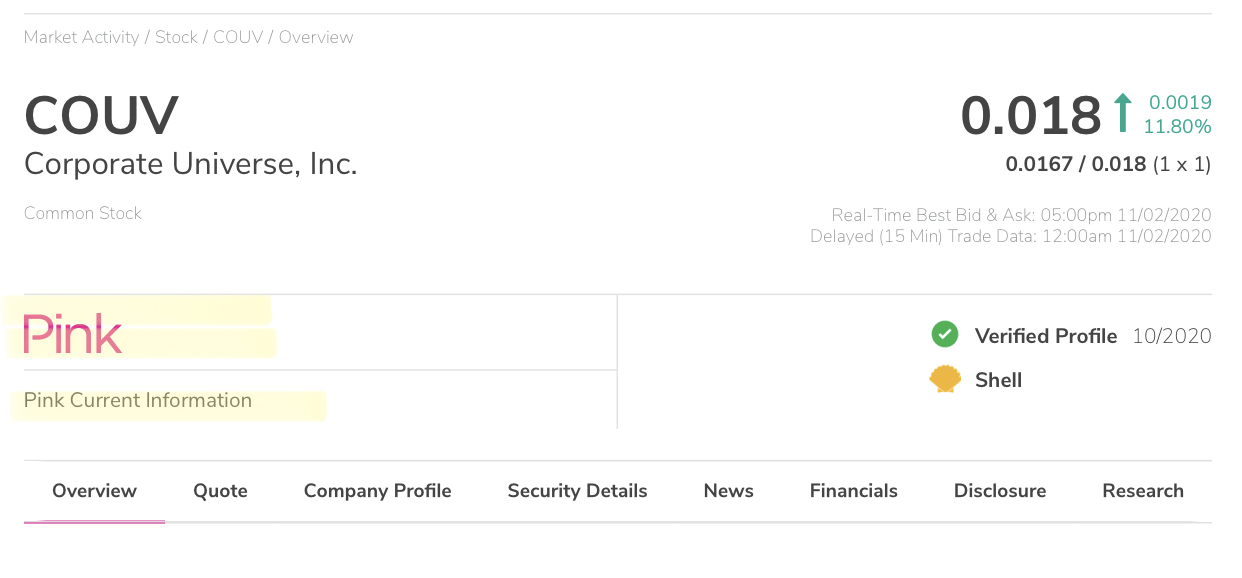
Task: Go to the News tab
Action: 728,491
